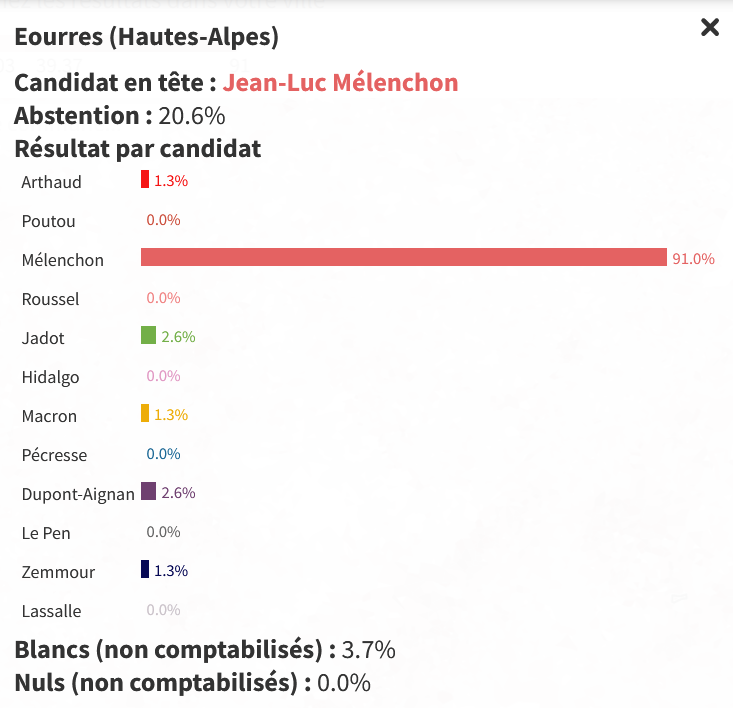Click Jadot's green bar
Image resolution: width=733 pixels, height=708 pixels.
click(x=148, y=335)
